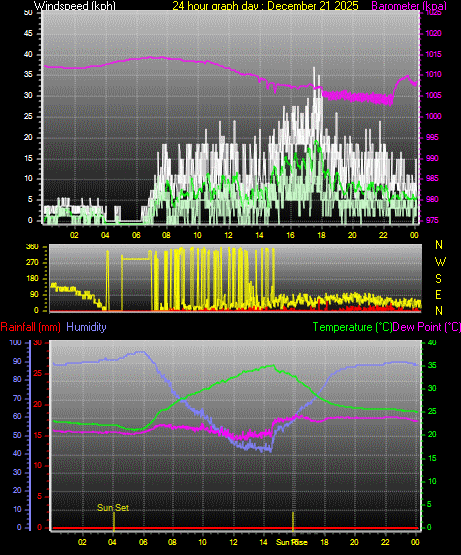Click the "980" barometer axis value
This screenshot has width=461, height=555.
432,199
